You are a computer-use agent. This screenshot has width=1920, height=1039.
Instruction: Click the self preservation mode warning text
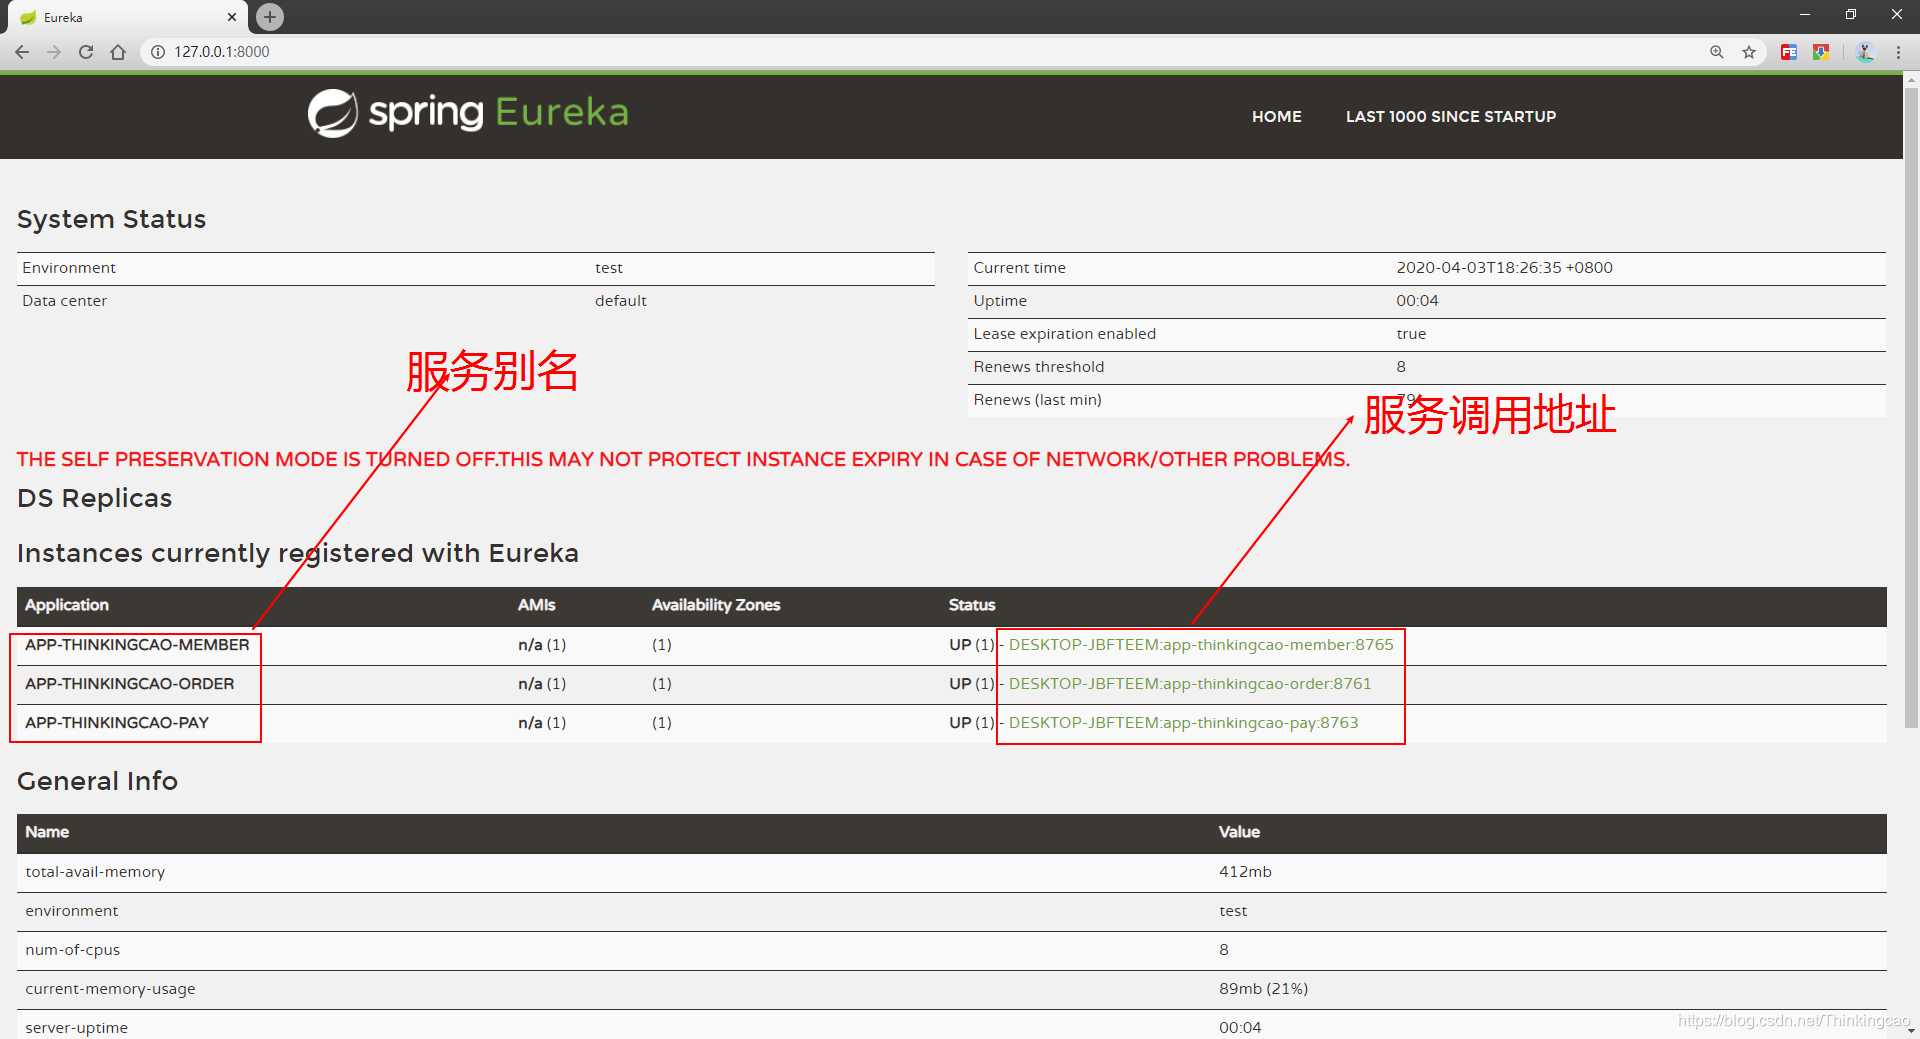(683, 459)
